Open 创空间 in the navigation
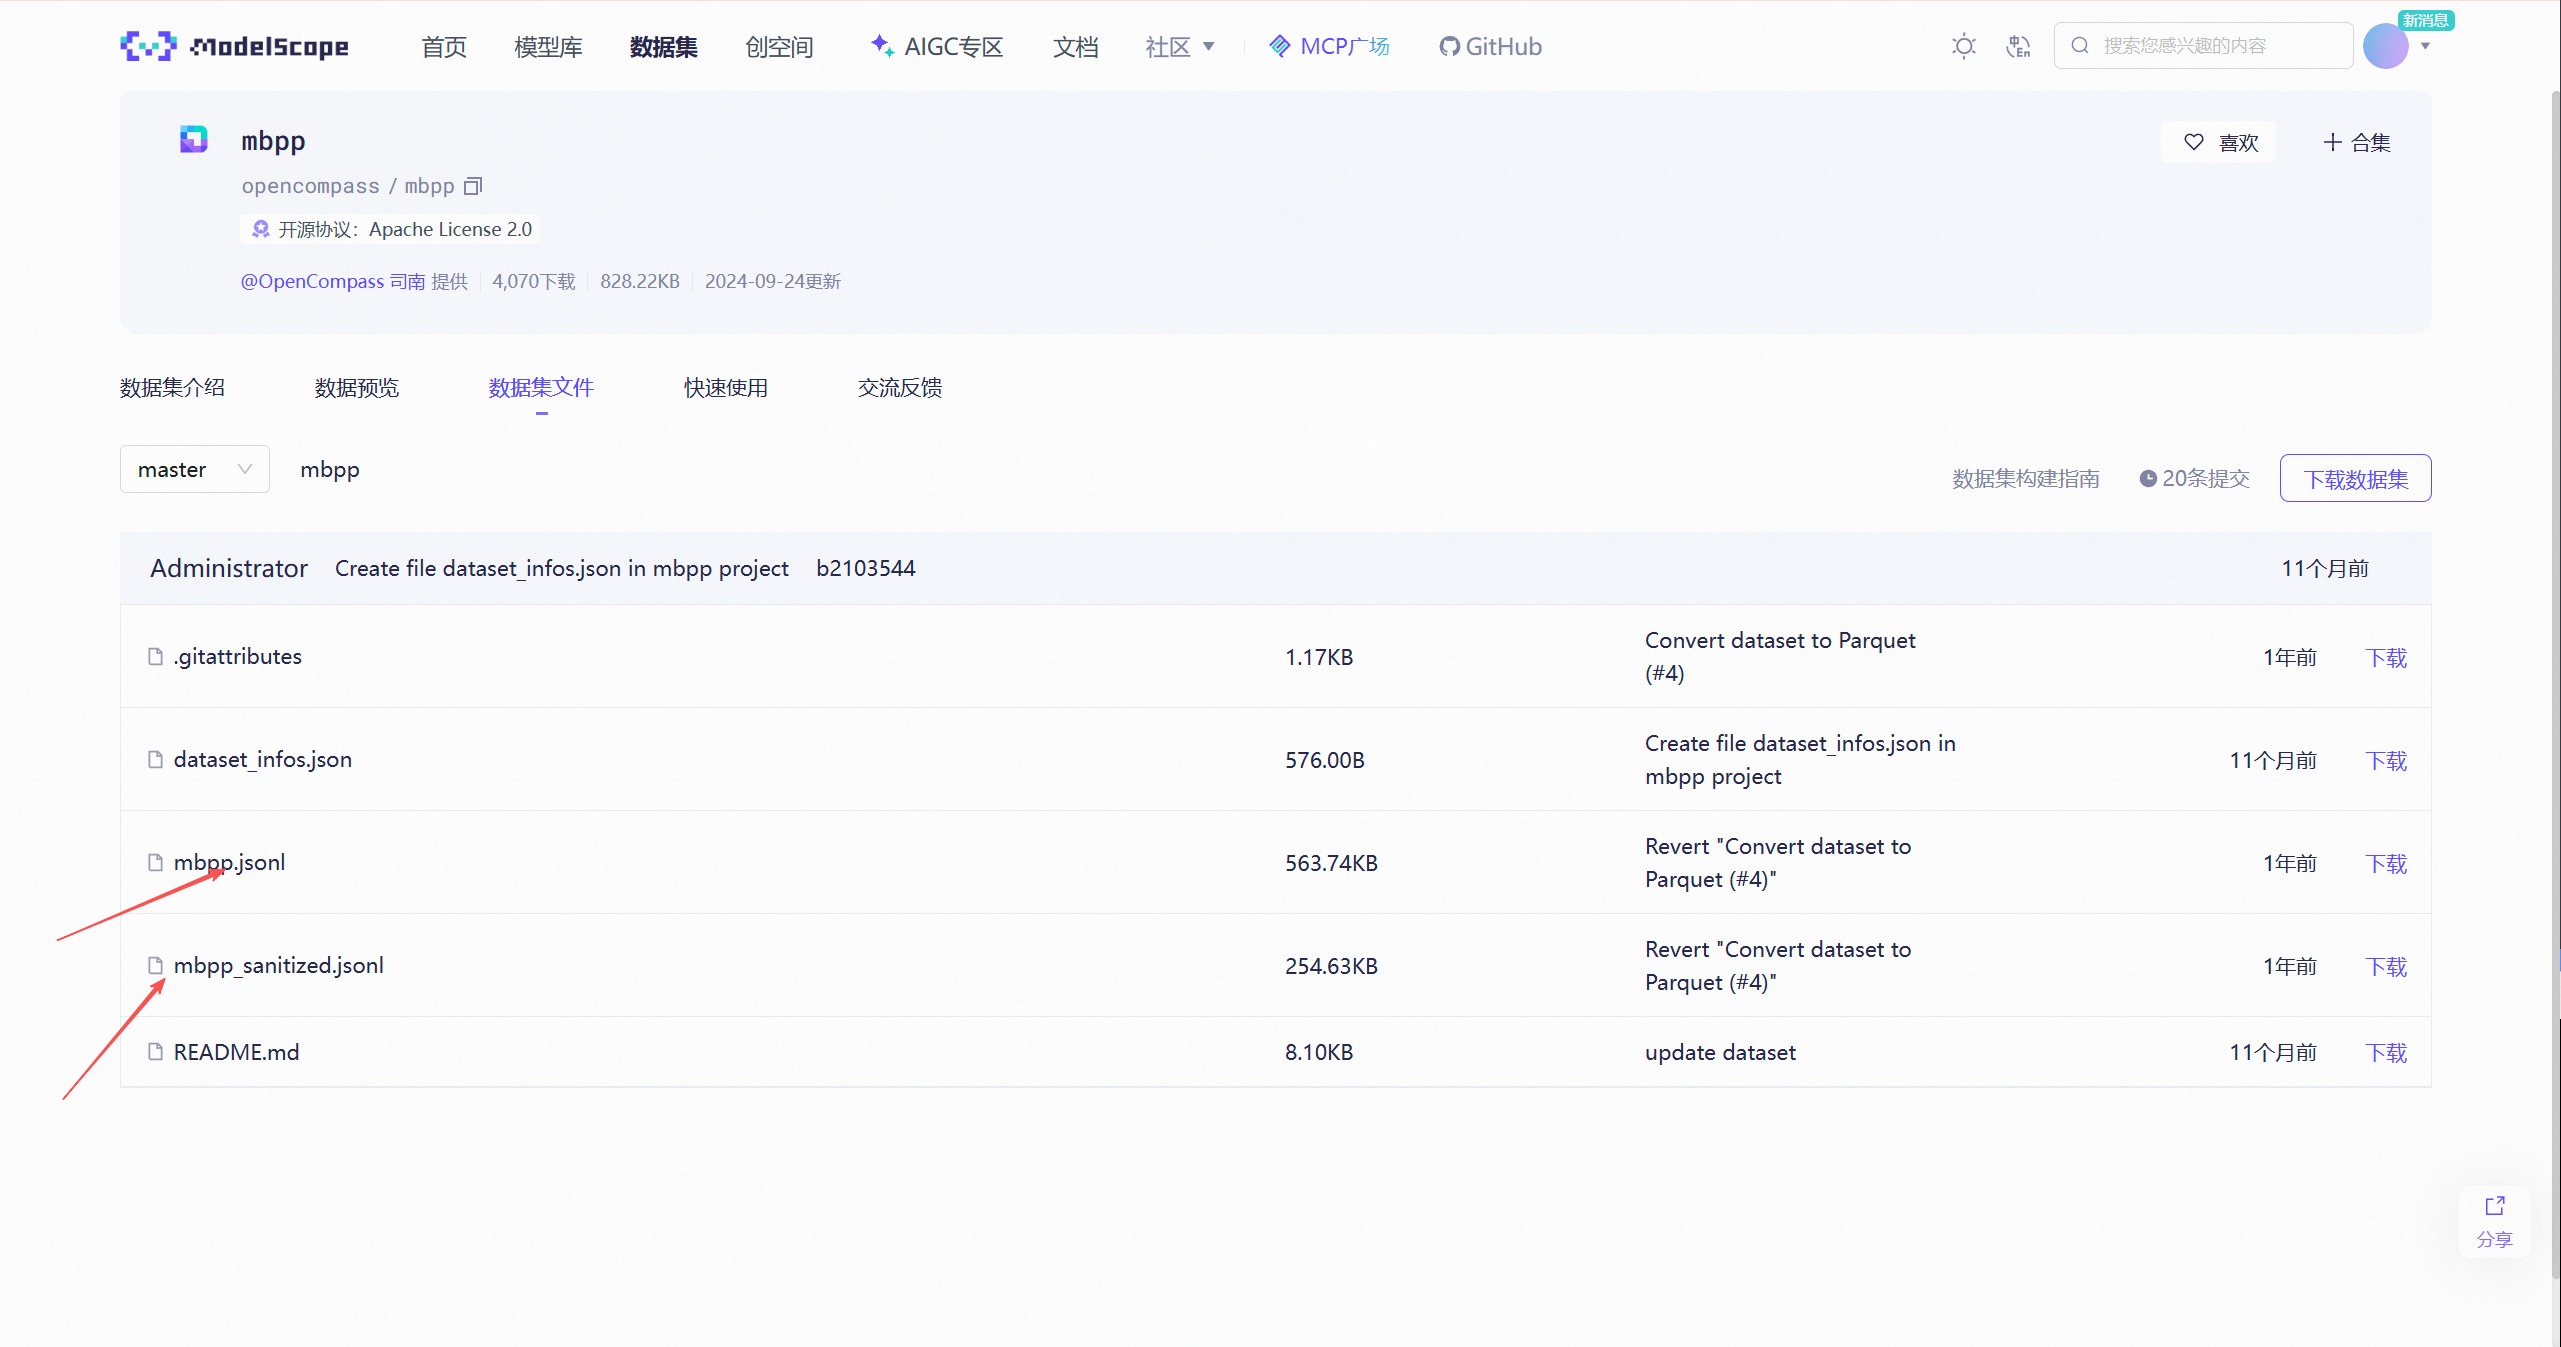The height and width of the screenshot is (1347, 2561). 779,47
